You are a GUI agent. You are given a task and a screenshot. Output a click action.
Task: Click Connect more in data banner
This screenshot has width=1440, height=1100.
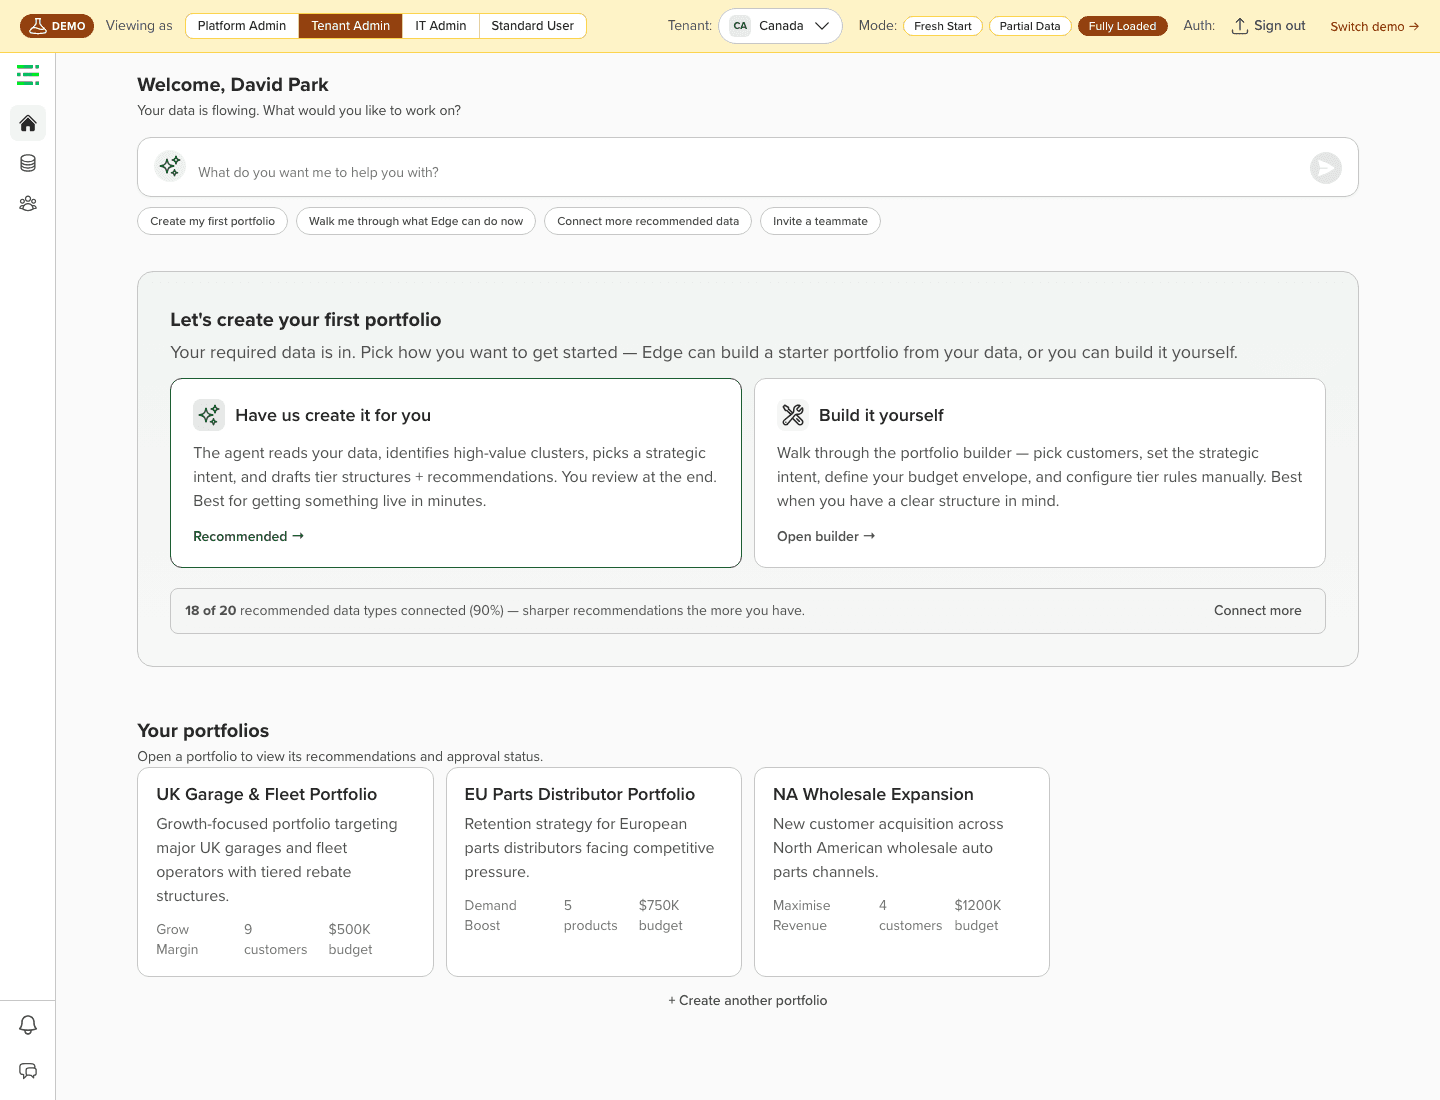1258,610
